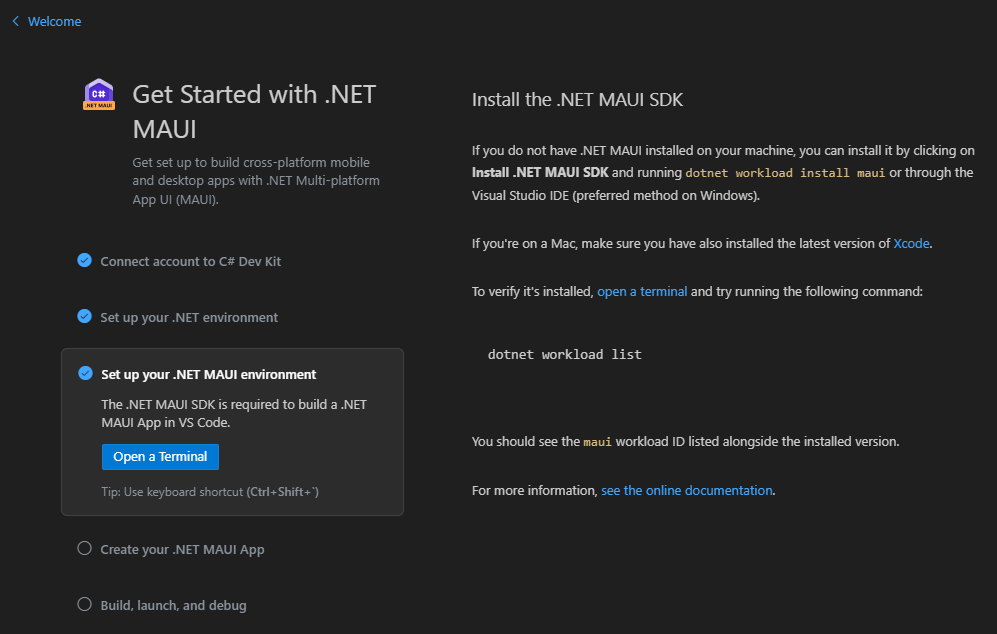
Task: Toggle completion of Set up your .NET MAUI environment
Action: point(84,373)
